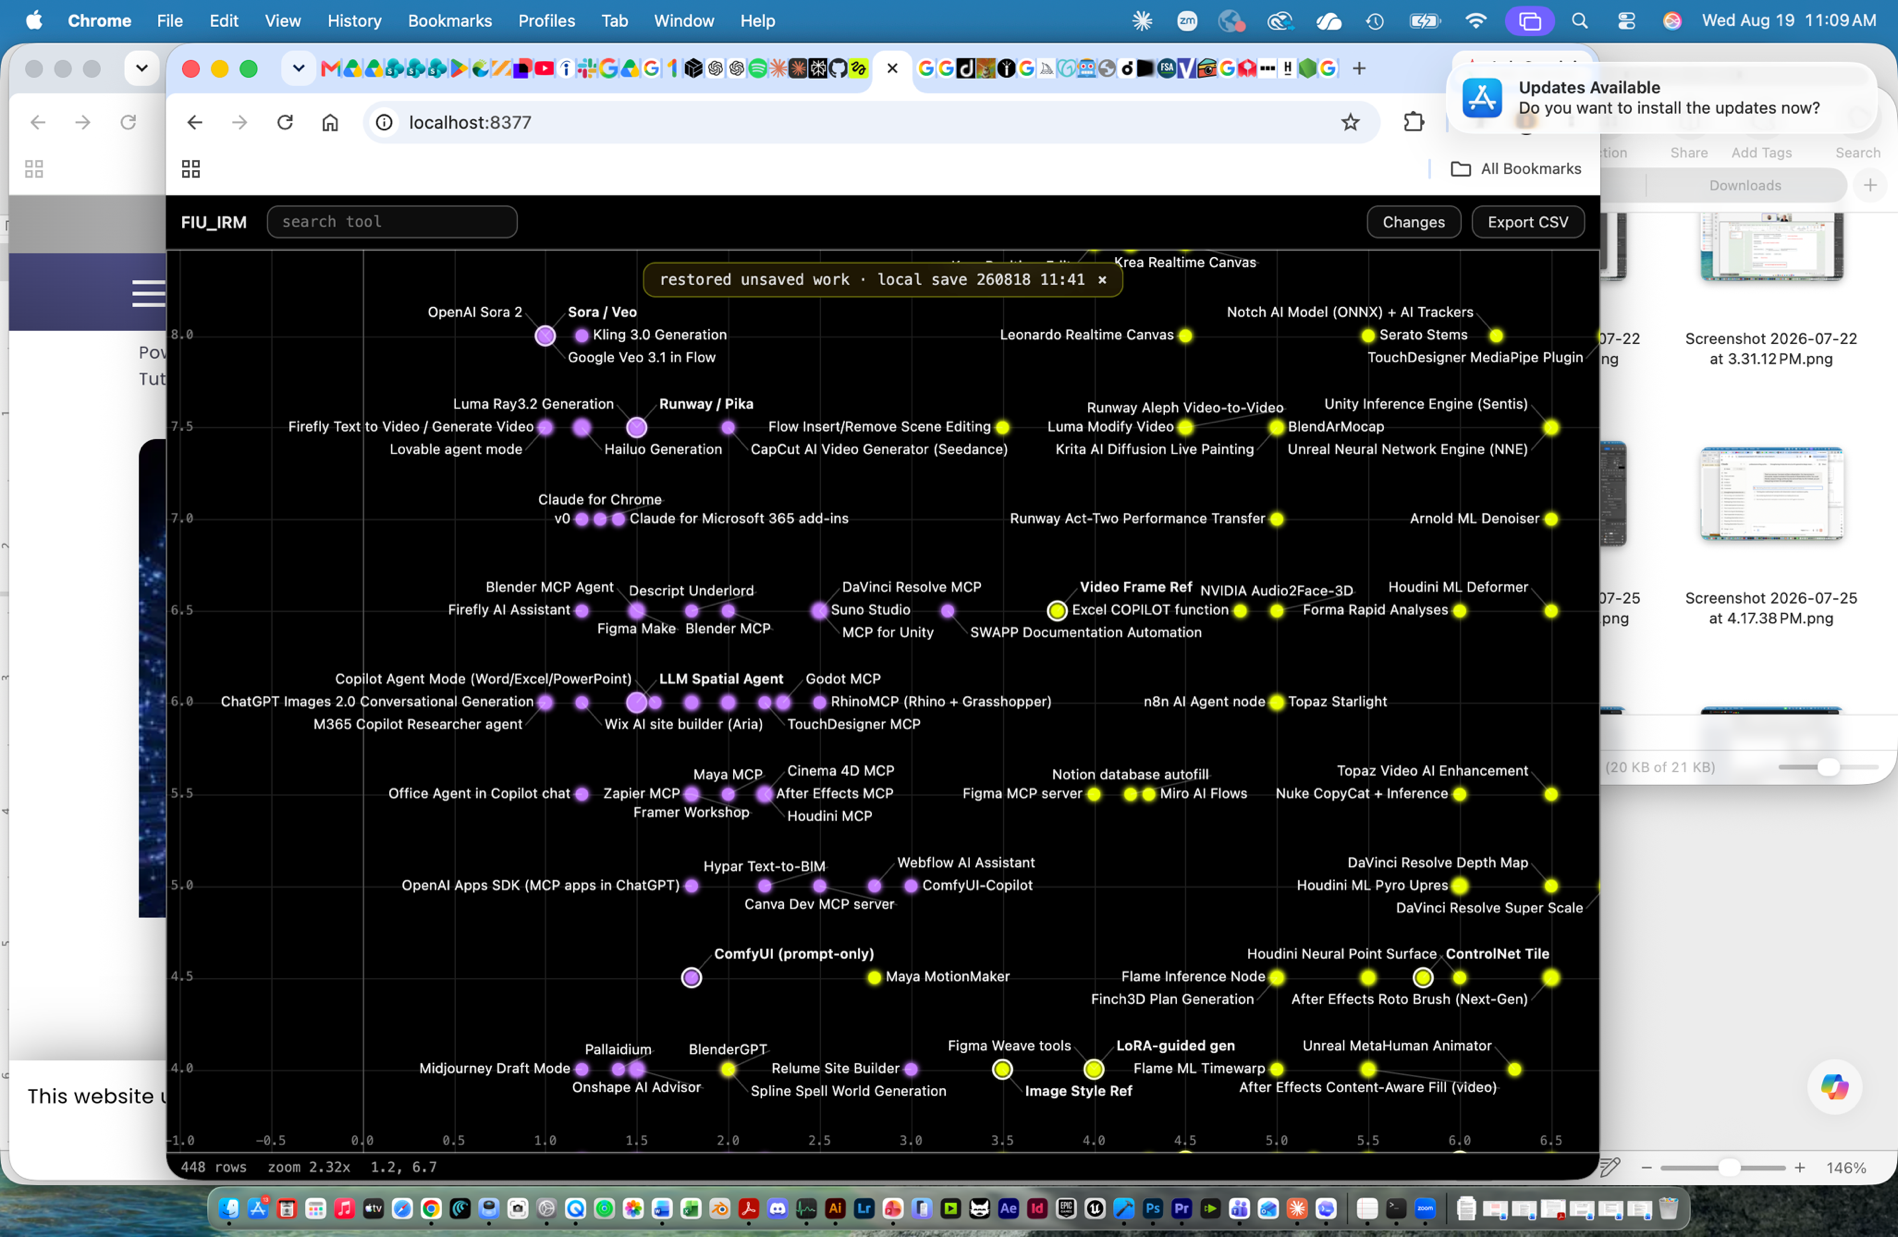Viewport: 1898px width, 1237px height.
Task: Click the Midjourney Draft Mode dot
Action: point(582,1069)
